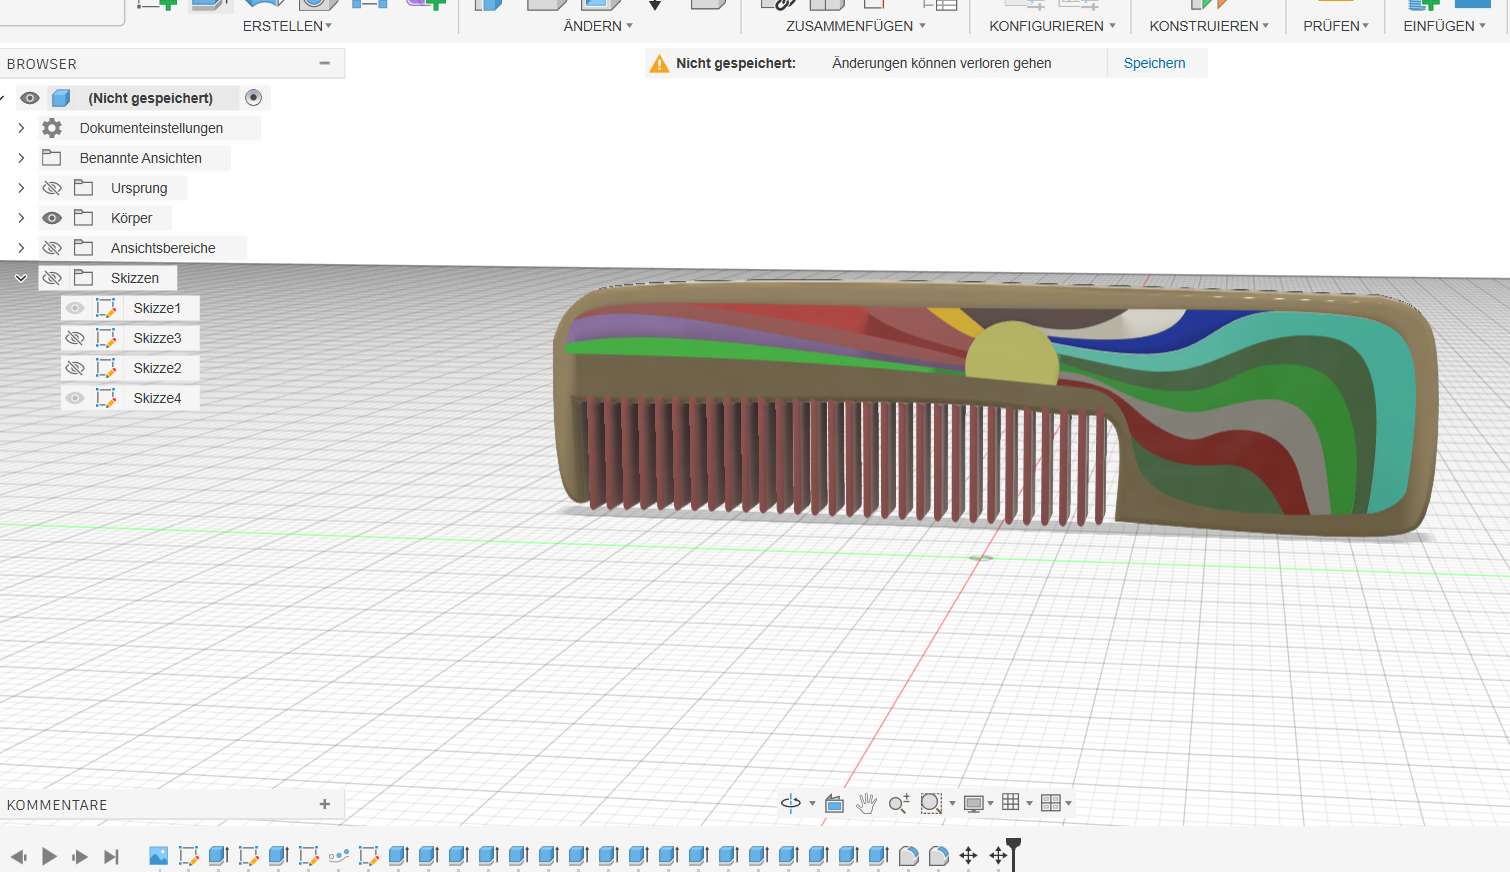Screen dimensions: 1510x872
Task: Click the Skizze4 sketch icon
Action: coord(105,398)
